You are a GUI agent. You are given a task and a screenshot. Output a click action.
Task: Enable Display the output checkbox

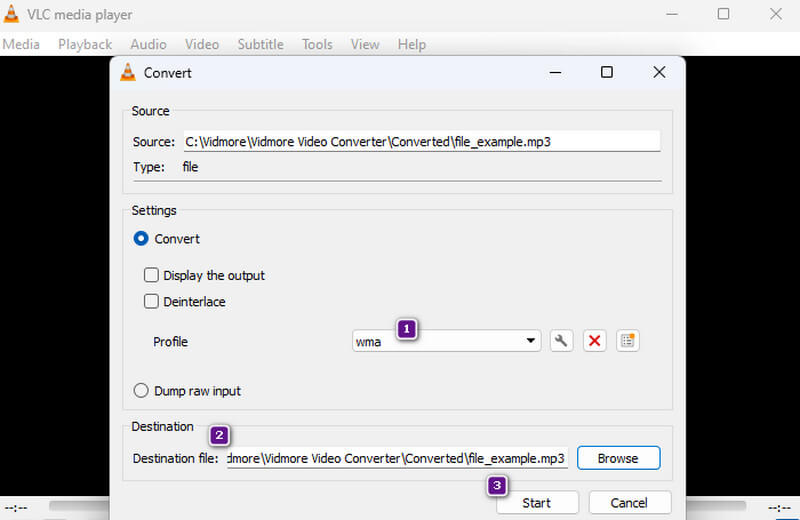pos(151,275)
